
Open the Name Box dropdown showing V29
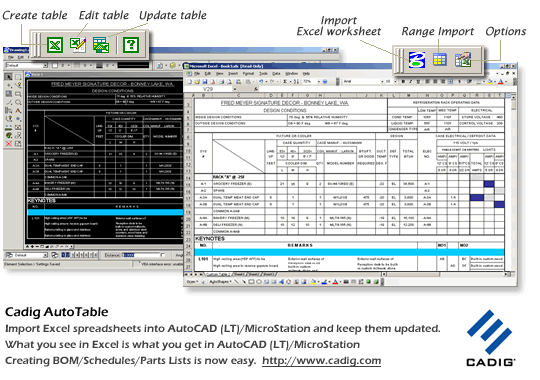(235, 89)
